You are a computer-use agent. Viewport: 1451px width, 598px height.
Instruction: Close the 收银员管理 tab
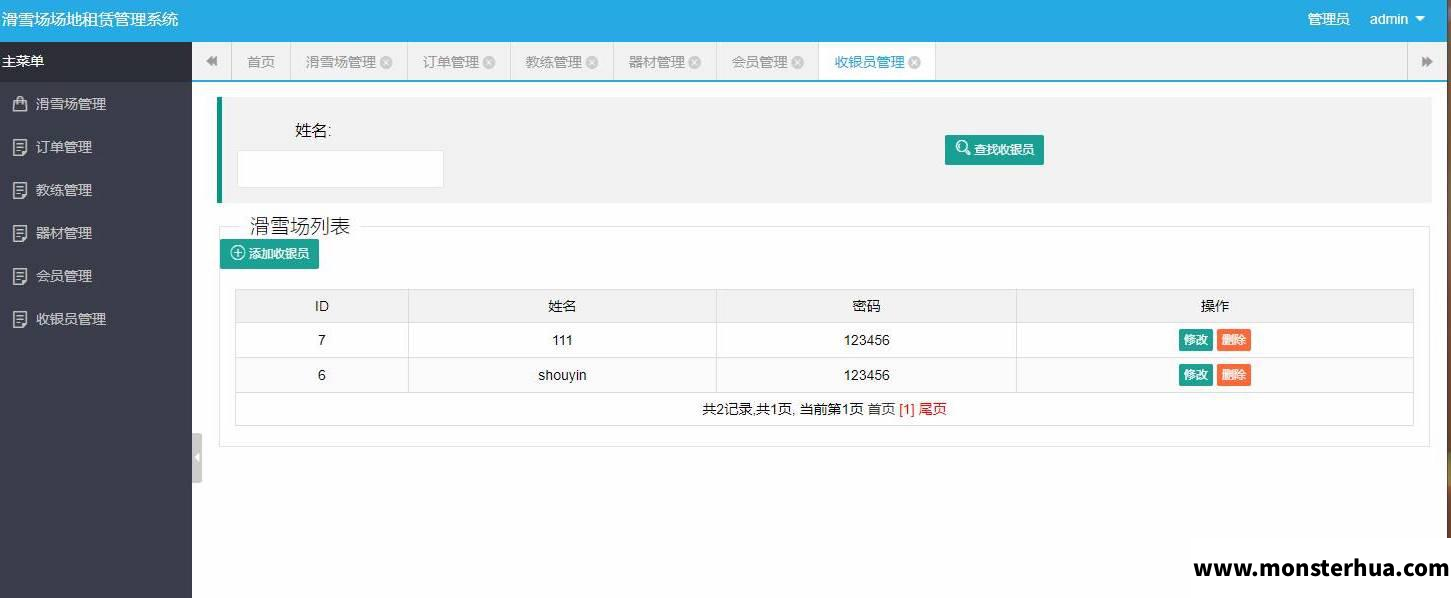click(915, 62)
